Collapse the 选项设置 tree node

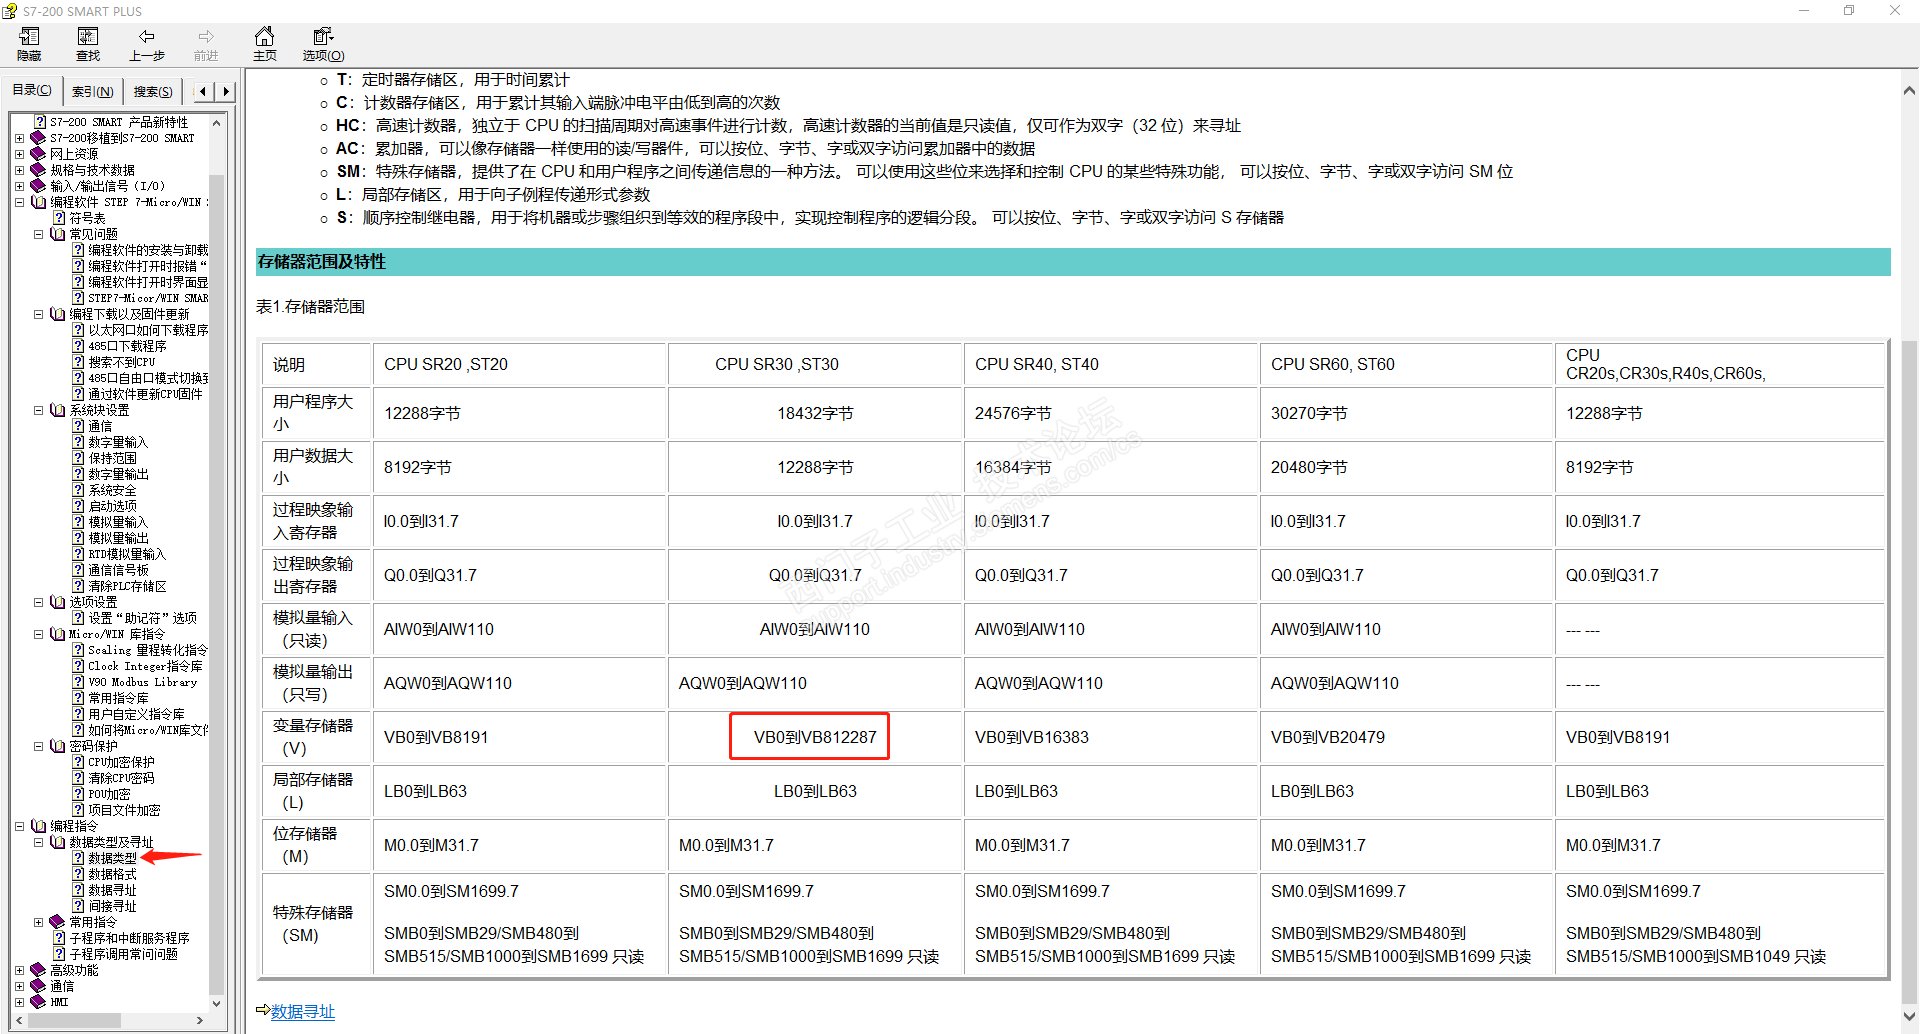pyautogui.click(x=38, y=602)
